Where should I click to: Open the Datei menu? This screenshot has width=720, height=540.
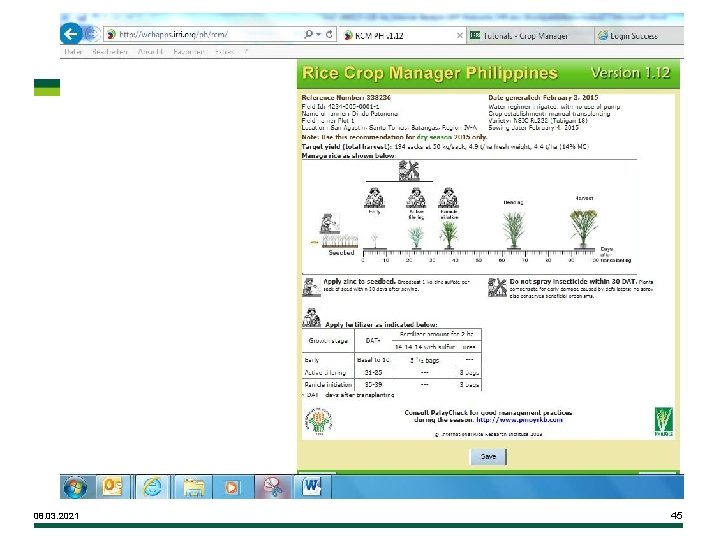click(73, 52)
